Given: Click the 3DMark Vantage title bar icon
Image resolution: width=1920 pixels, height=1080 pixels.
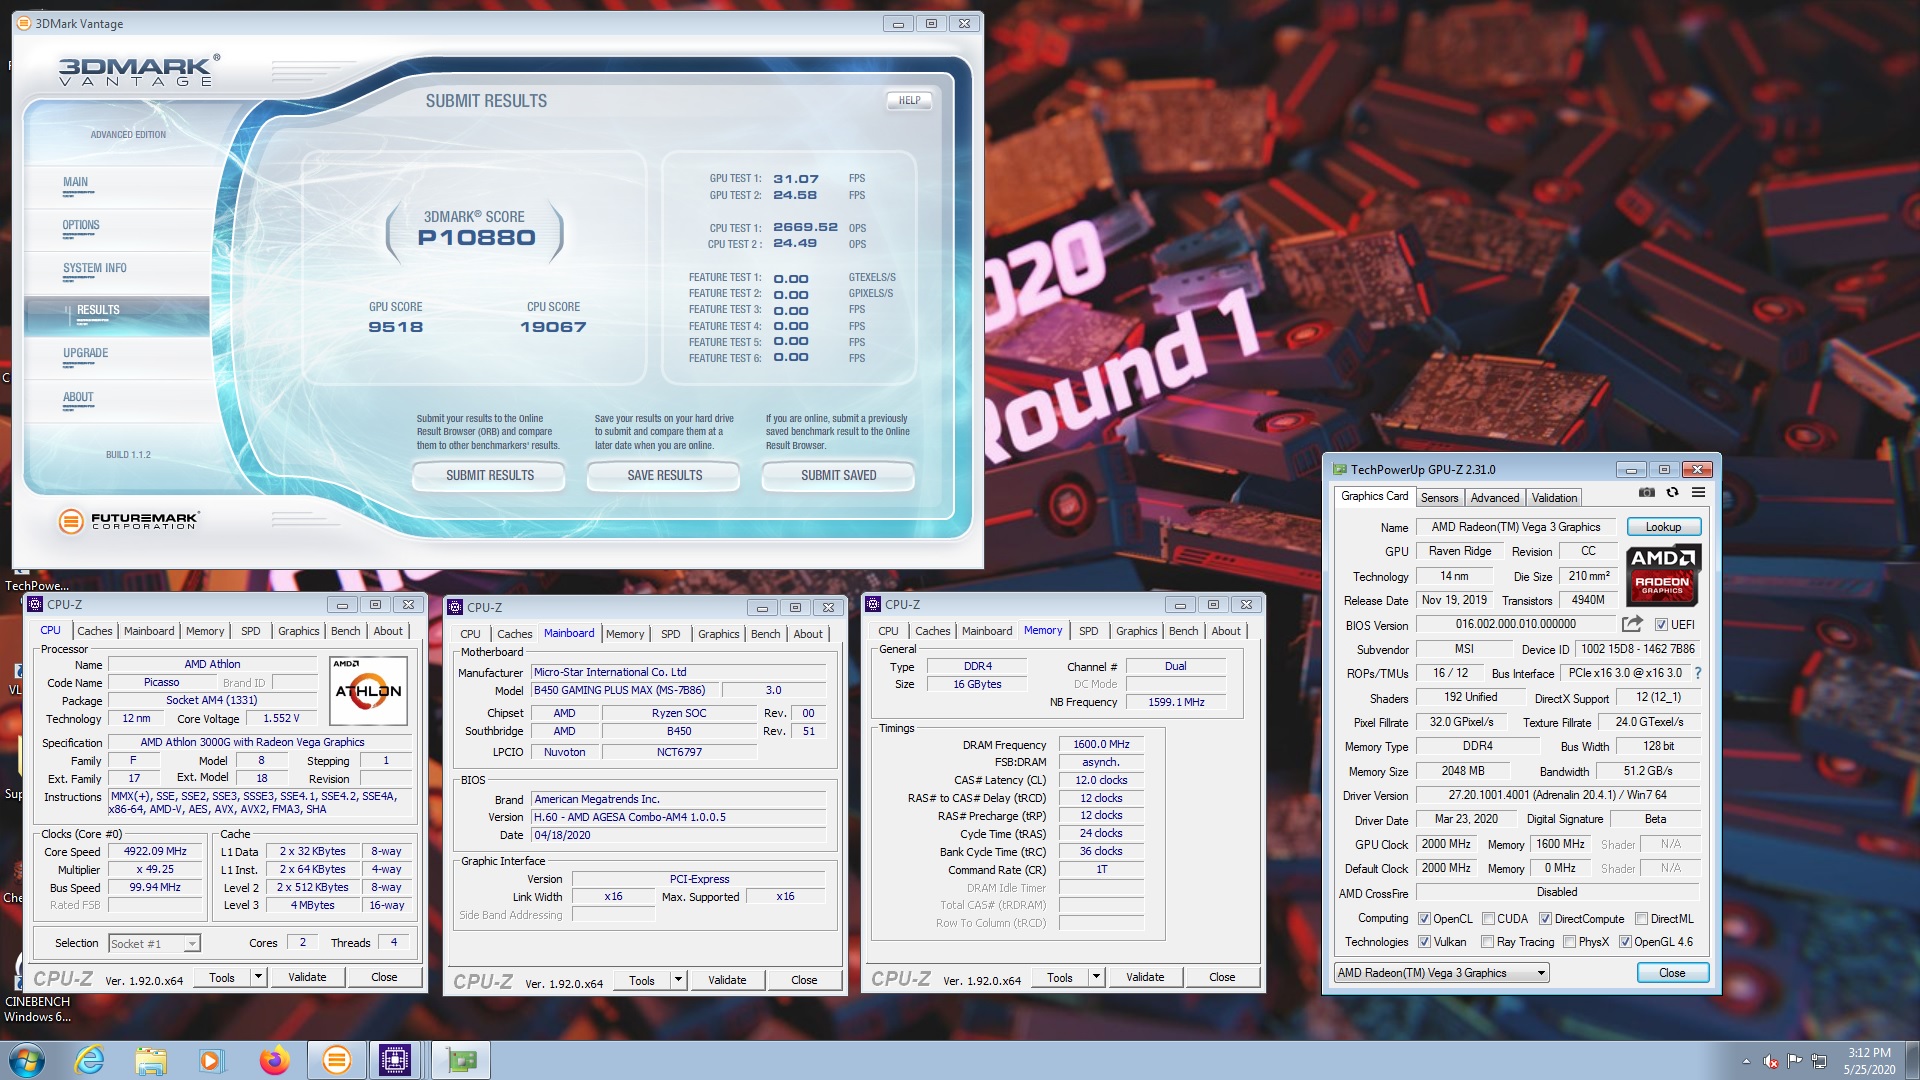Looking at the screenshot, I should [24, 23].
